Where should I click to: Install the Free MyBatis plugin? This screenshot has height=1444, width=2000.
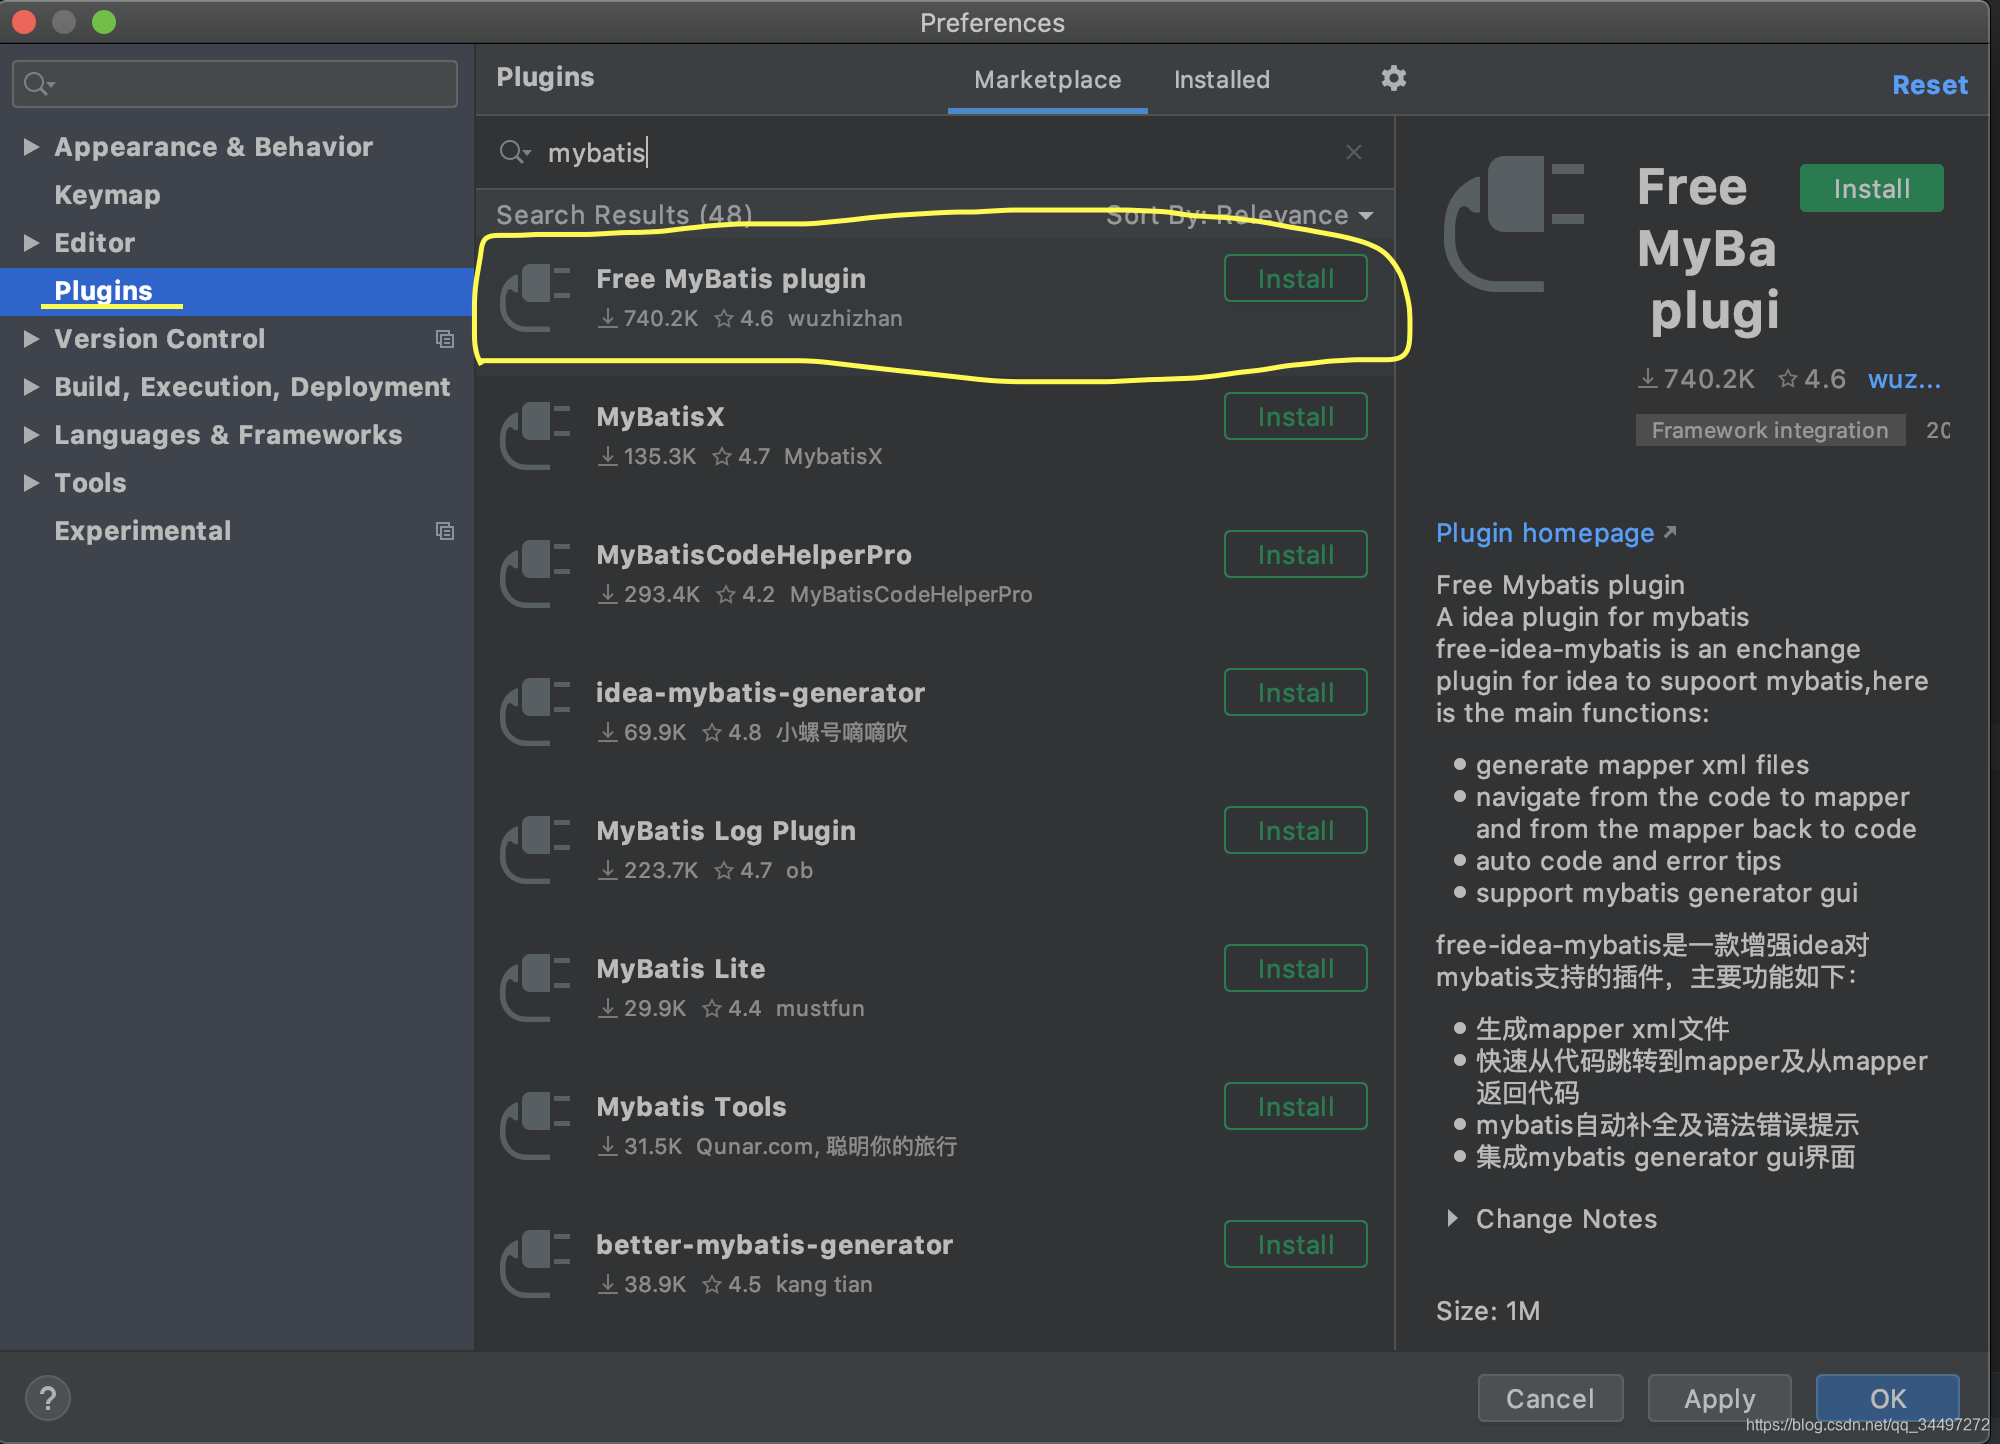[1295, 278]
